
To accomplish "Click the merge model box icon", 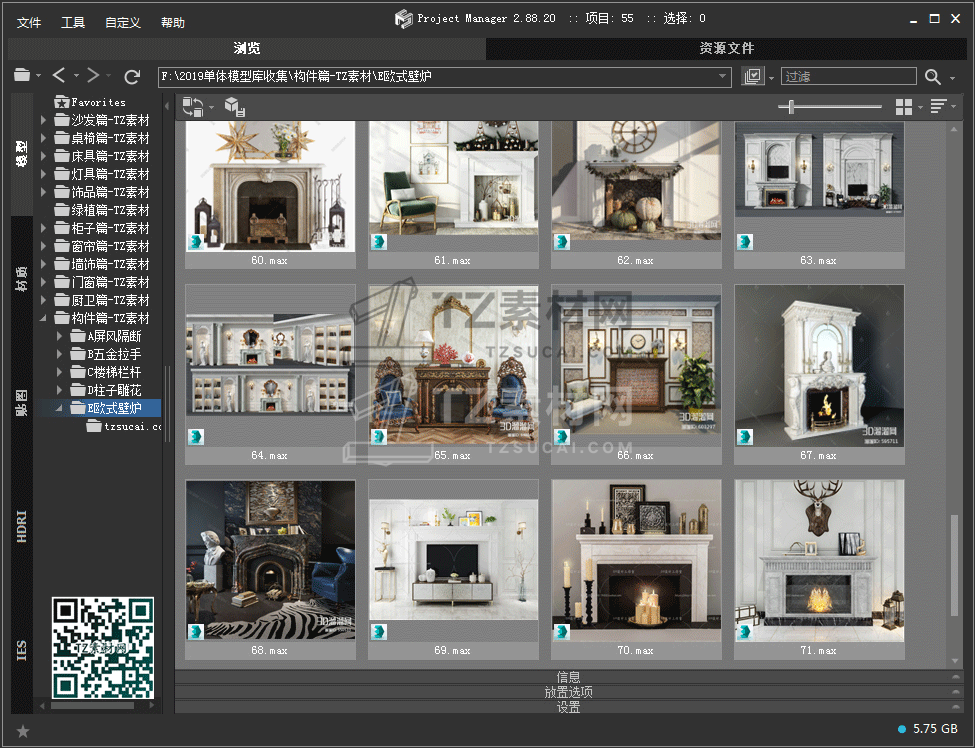I will pos(234,107).
